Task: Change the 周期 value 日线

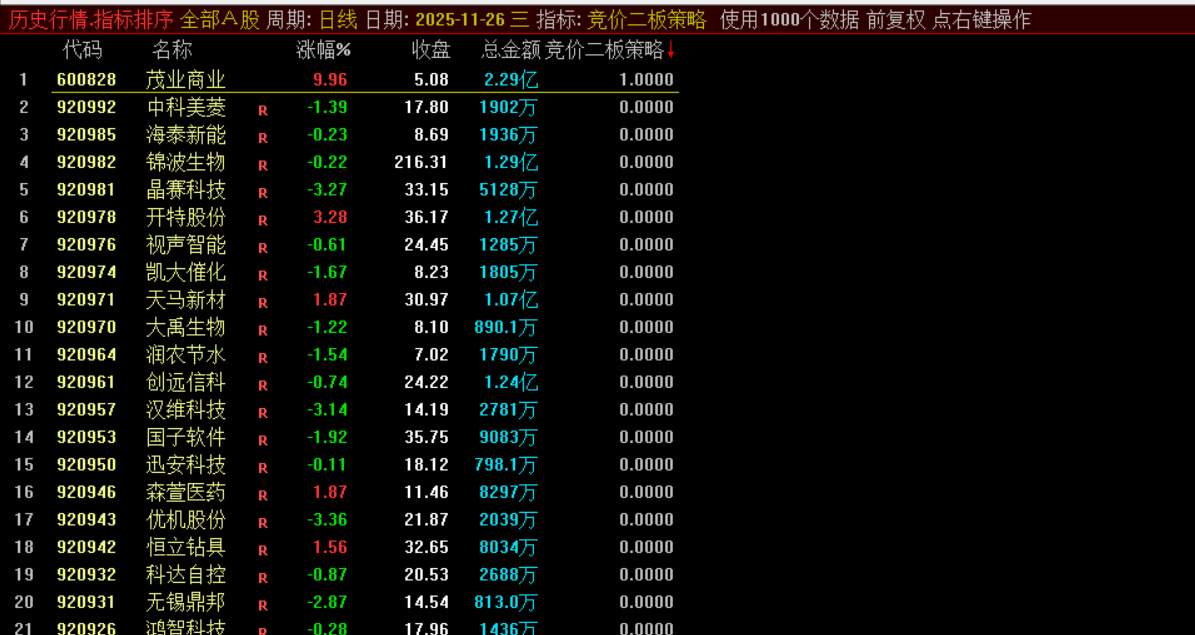Action: (338, 20)
